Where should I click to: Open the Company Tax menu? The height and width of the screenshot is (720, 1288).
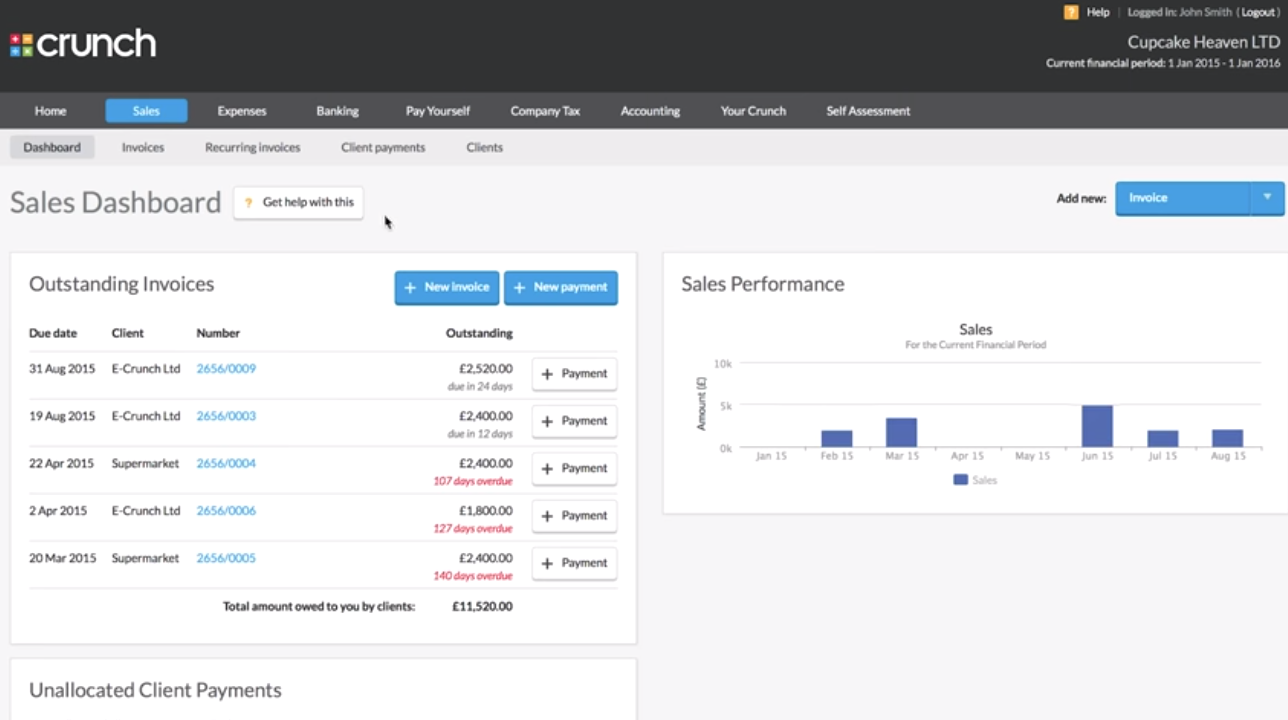[x=545, y=111]
